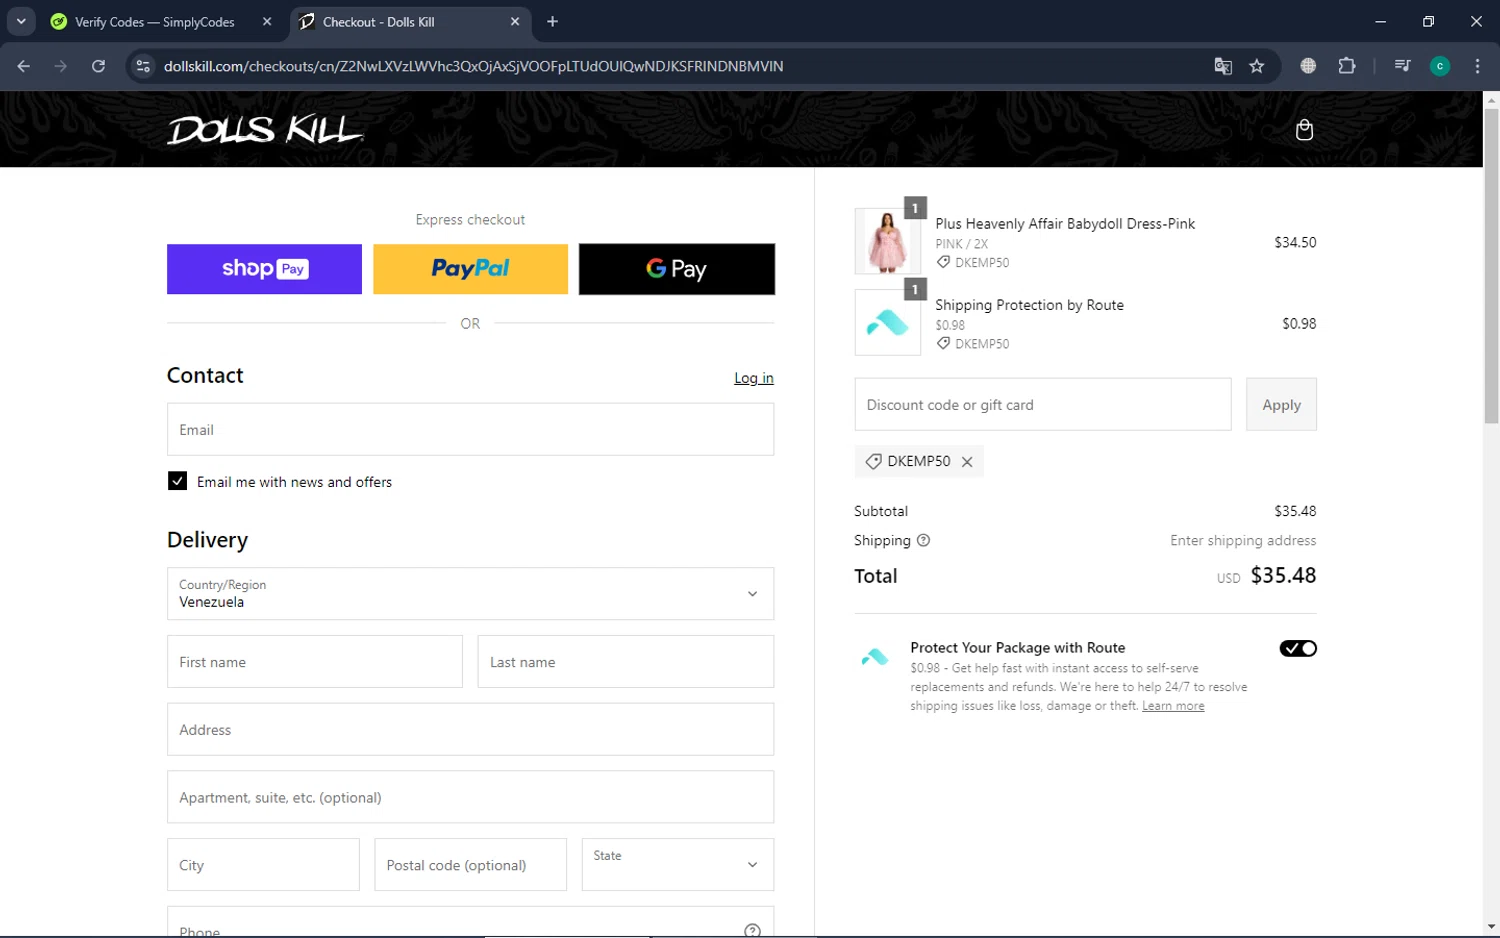Minimize the Chrome window
1500x938 pixels.
pyautogui.click(x=1380, y=21)
